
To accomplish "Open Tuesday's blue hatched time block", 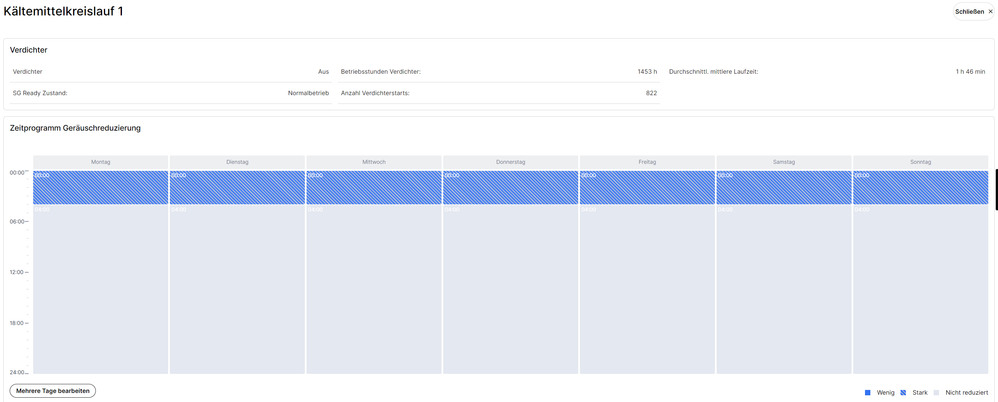I will point(237,188).
